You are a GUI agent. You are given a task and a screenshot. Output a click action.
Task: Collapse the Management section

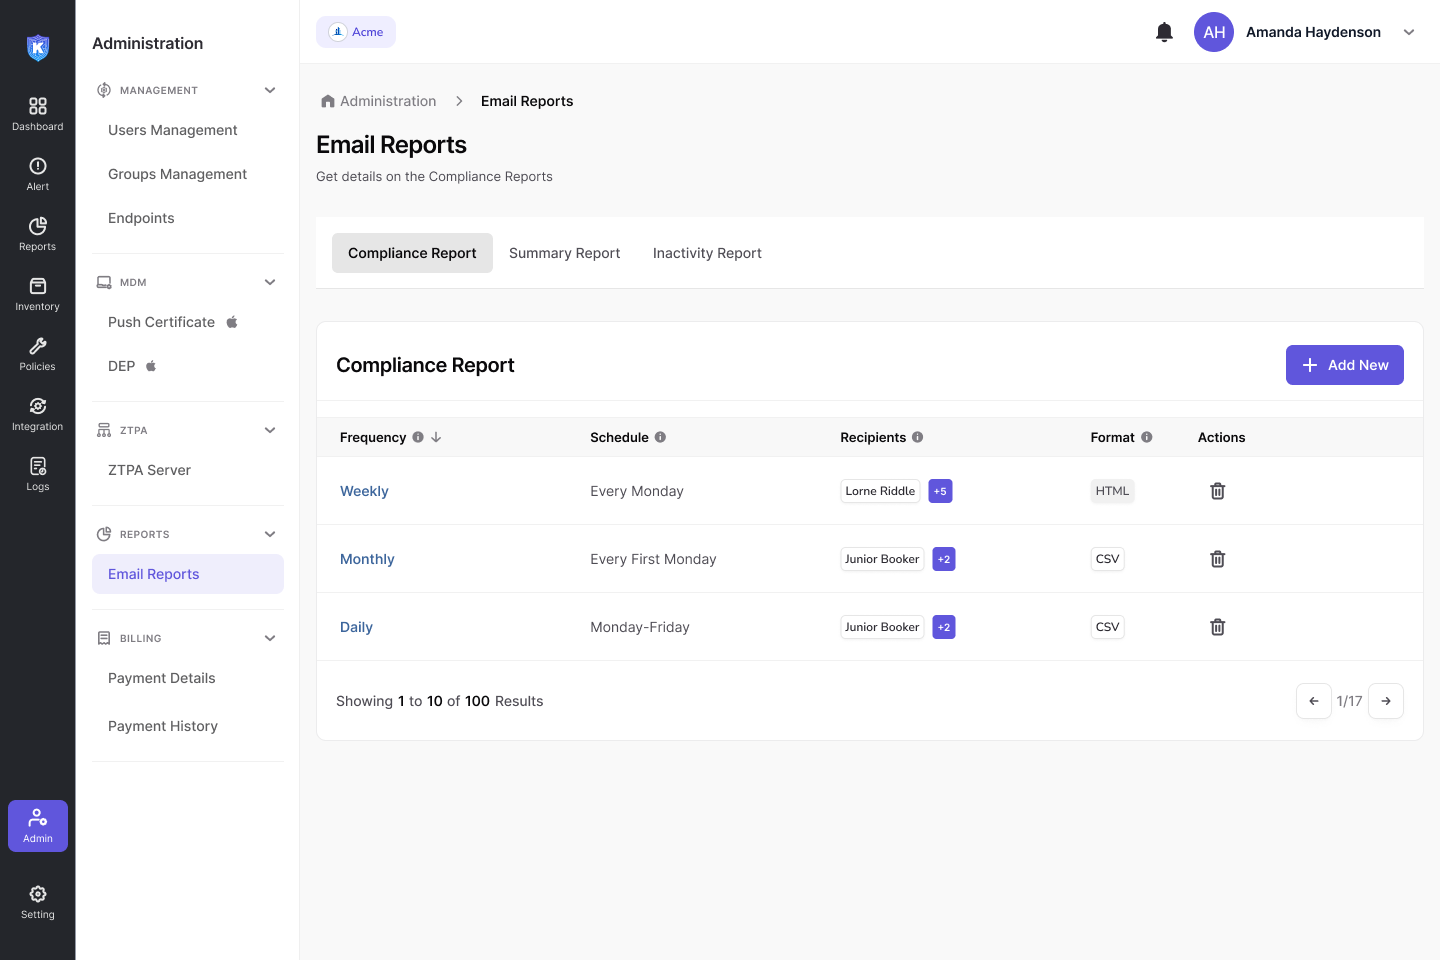[x=270, y=90]
